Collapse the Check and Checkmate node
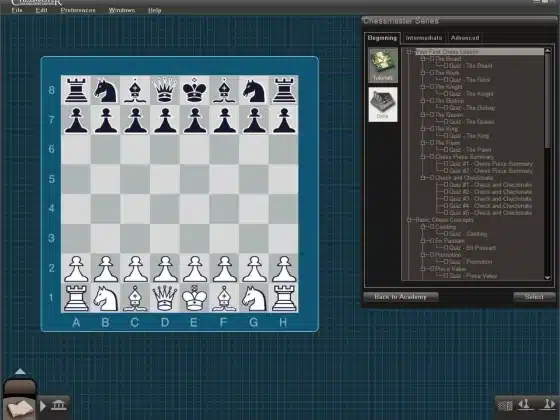560x420 pixels. [423, 178]
